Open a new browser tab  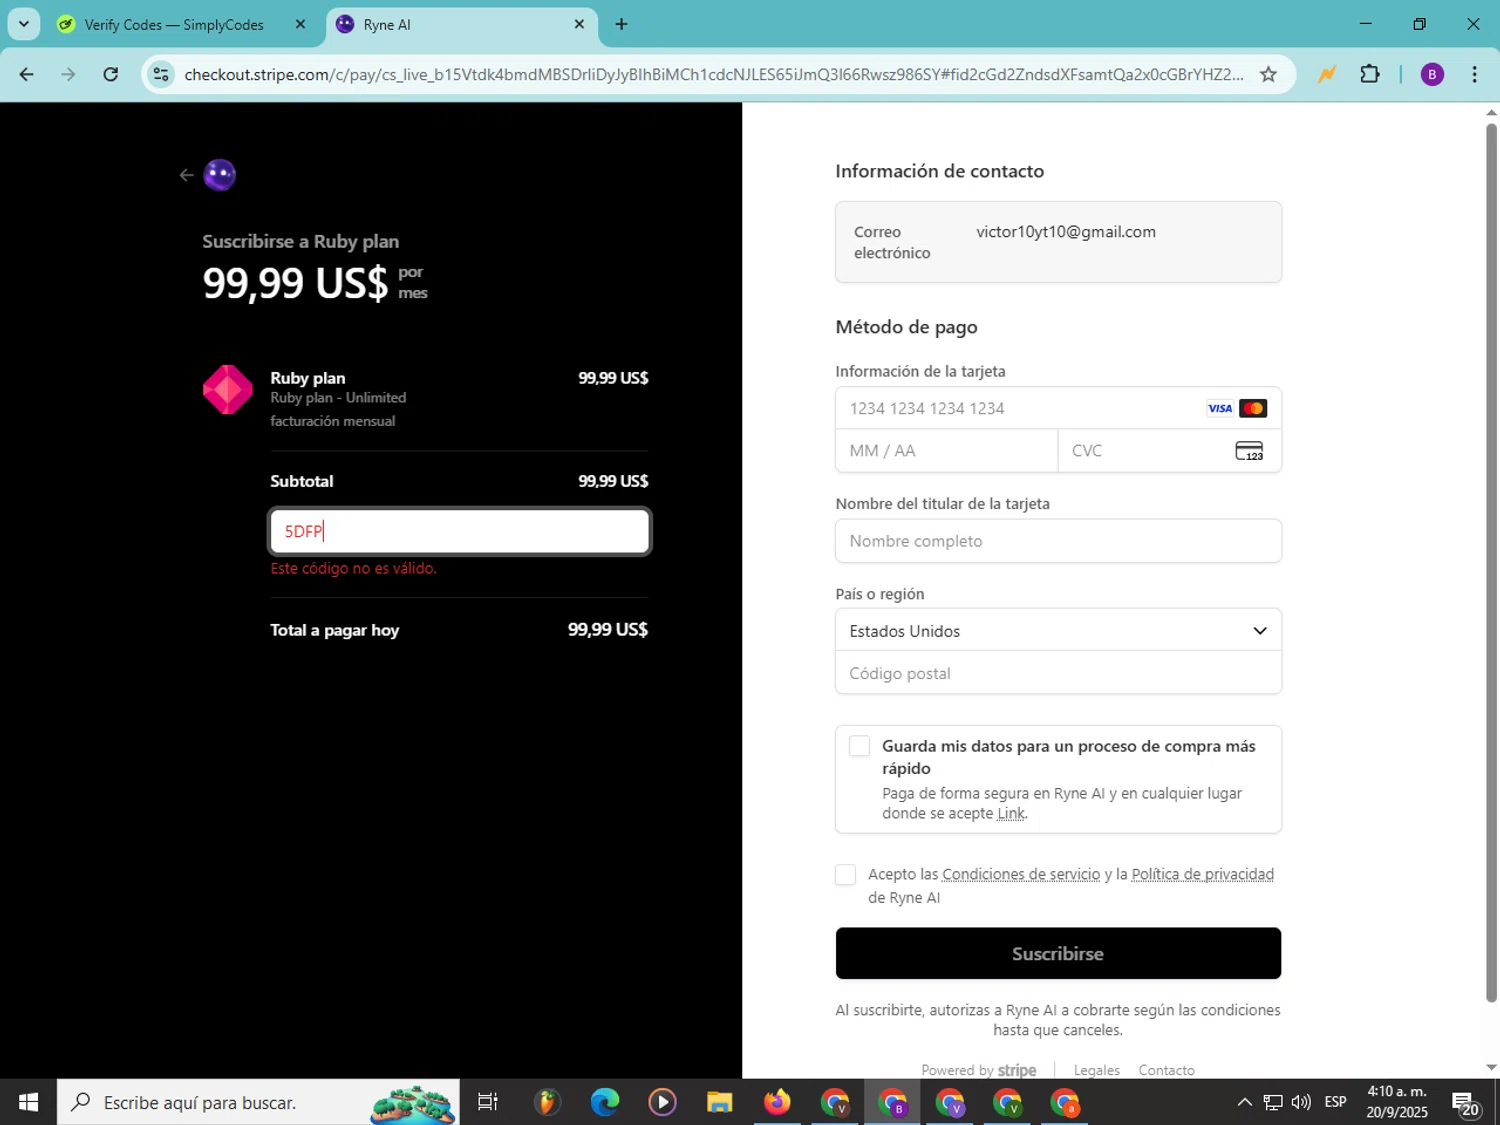coord(621,24)
